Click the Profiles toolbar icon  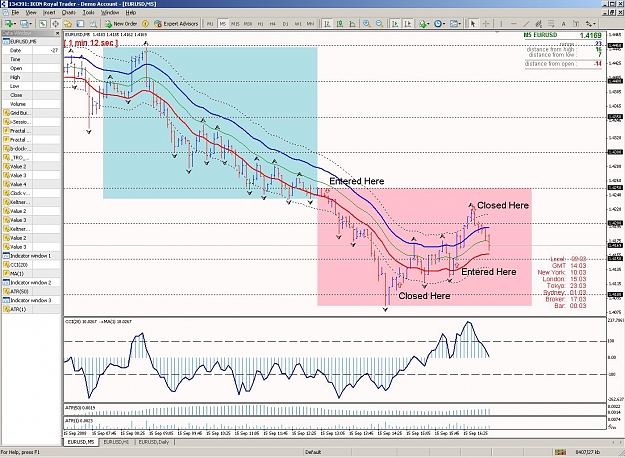(x=24, y=24)
